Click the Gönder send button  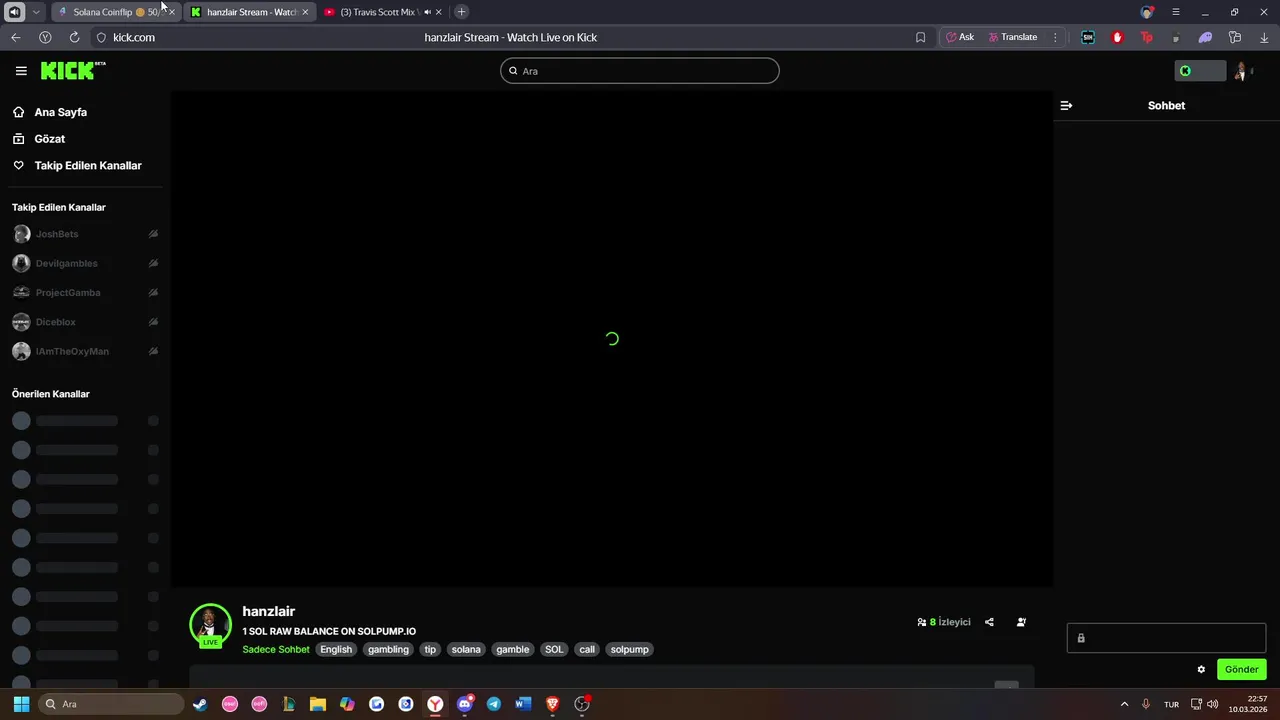coord(1241,669)
